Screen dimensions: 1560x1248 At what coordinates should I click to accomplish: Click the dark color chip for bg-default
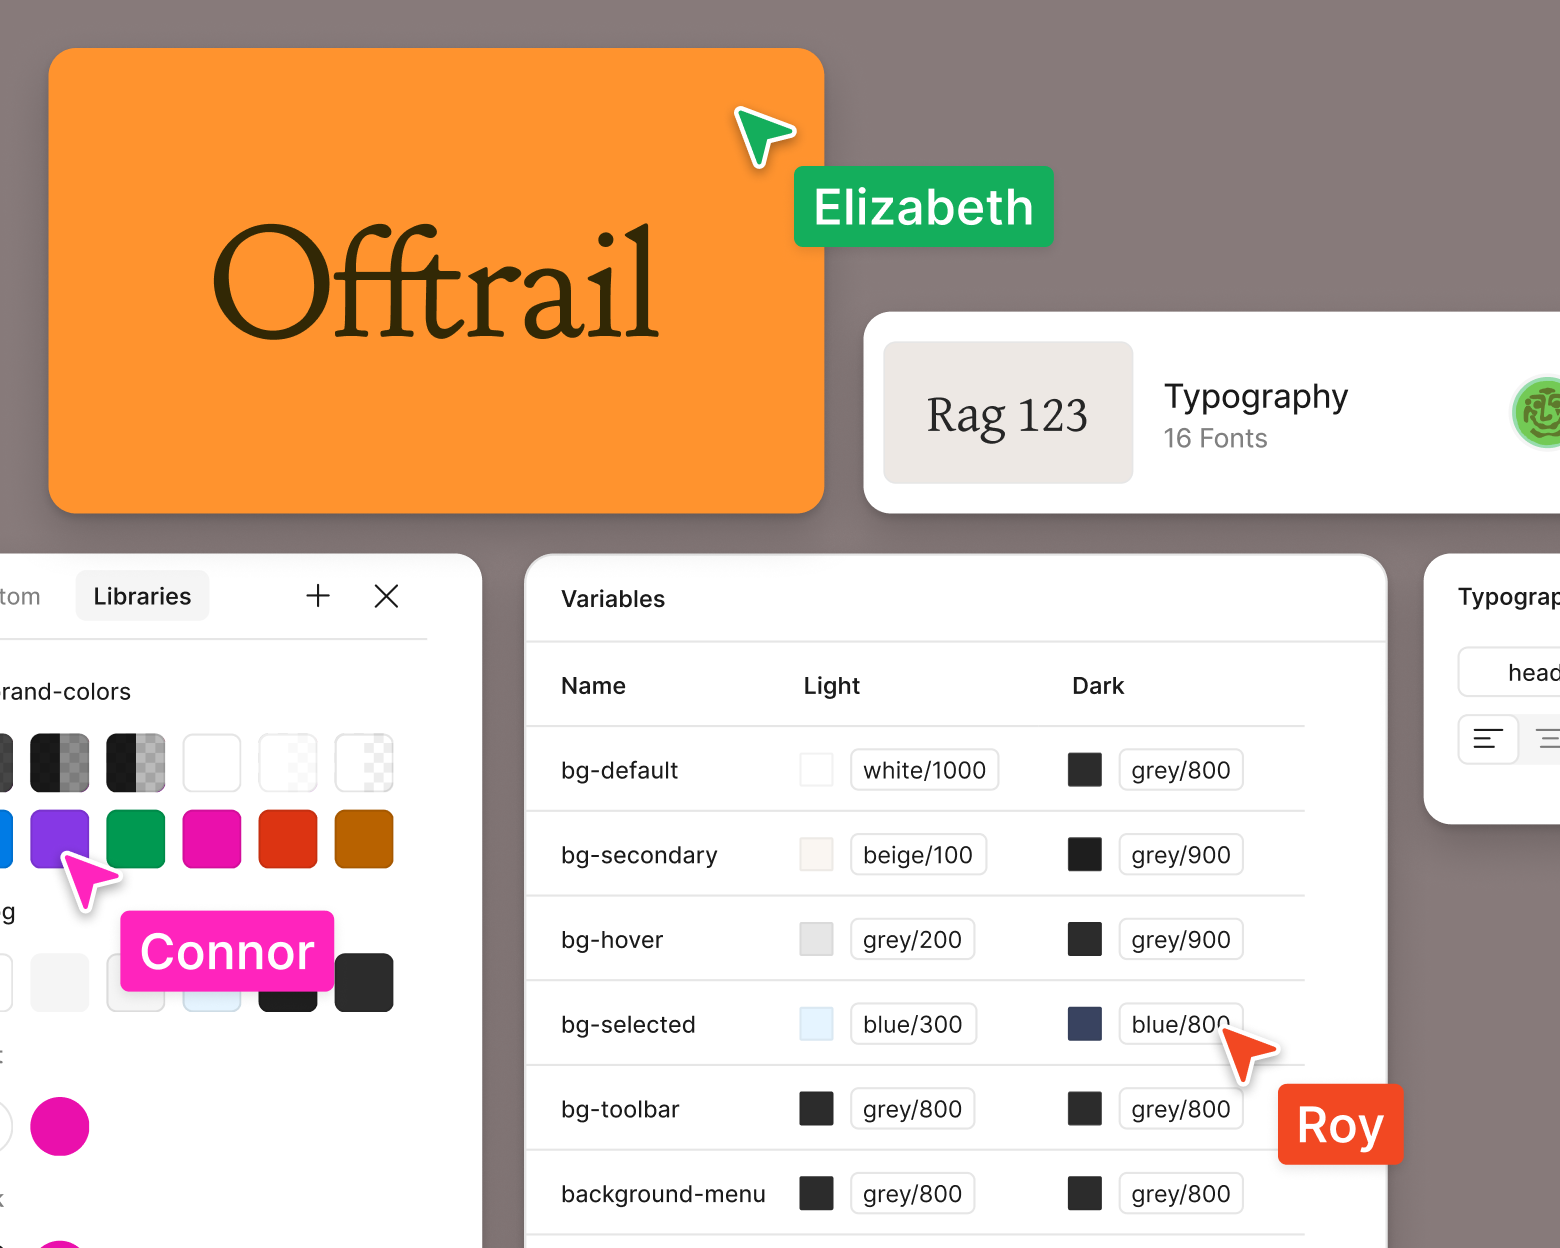(x=1085, y=770)
